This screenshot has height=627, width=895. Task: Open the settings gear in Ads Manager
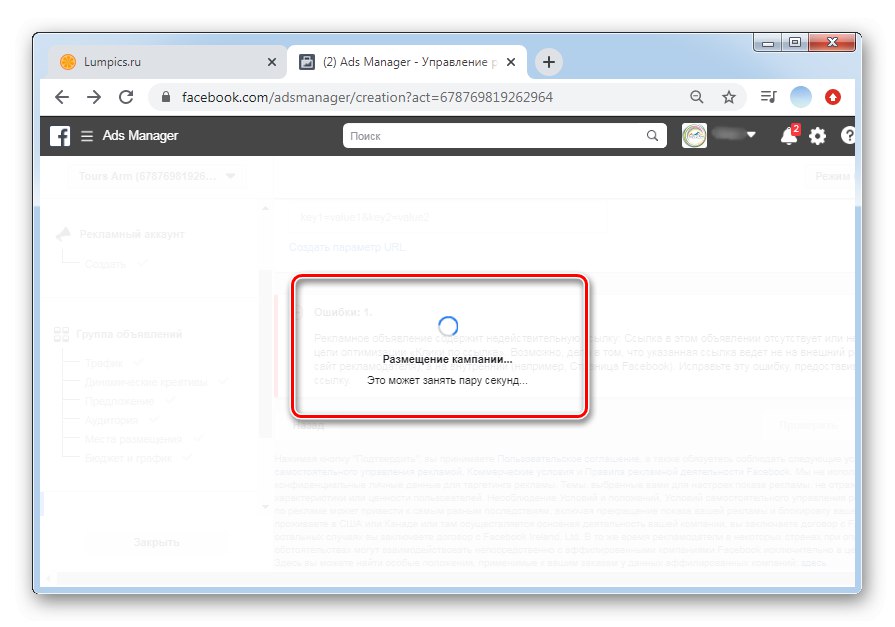tap(817, 136)
